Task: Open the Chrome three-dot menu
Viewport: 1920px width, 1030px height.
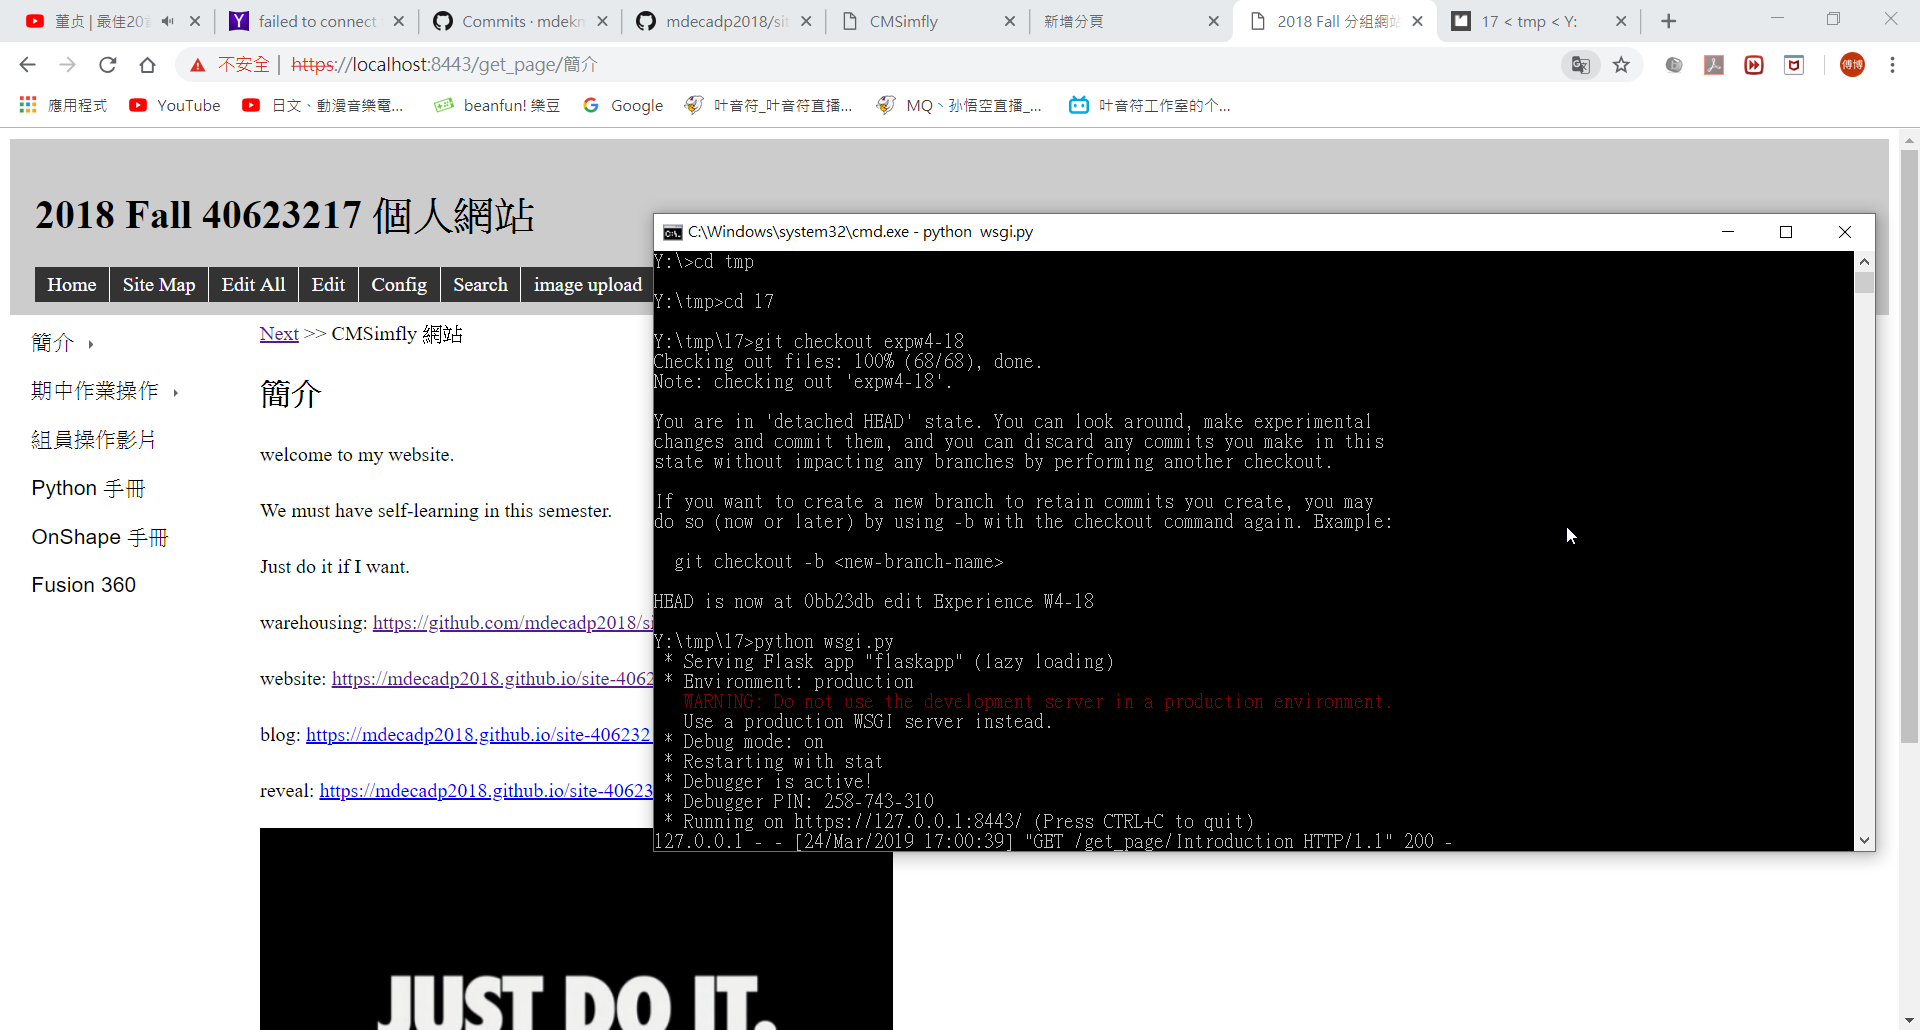Action: (1892, 65)
